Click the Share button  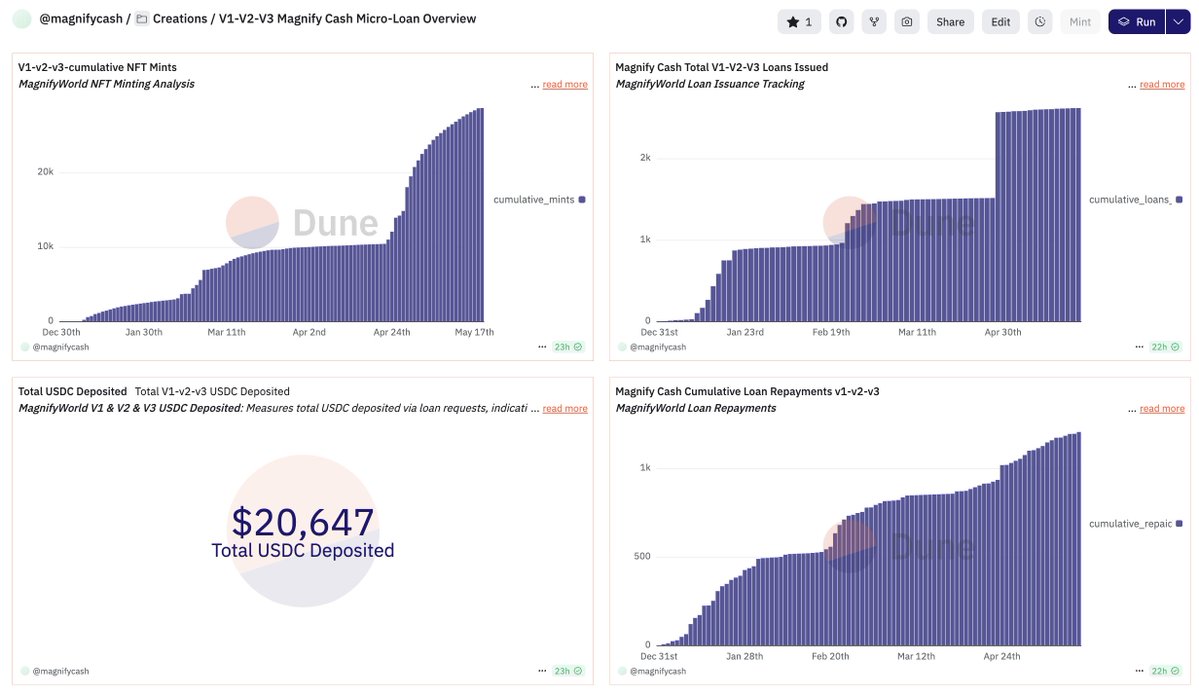pos(950,22)
